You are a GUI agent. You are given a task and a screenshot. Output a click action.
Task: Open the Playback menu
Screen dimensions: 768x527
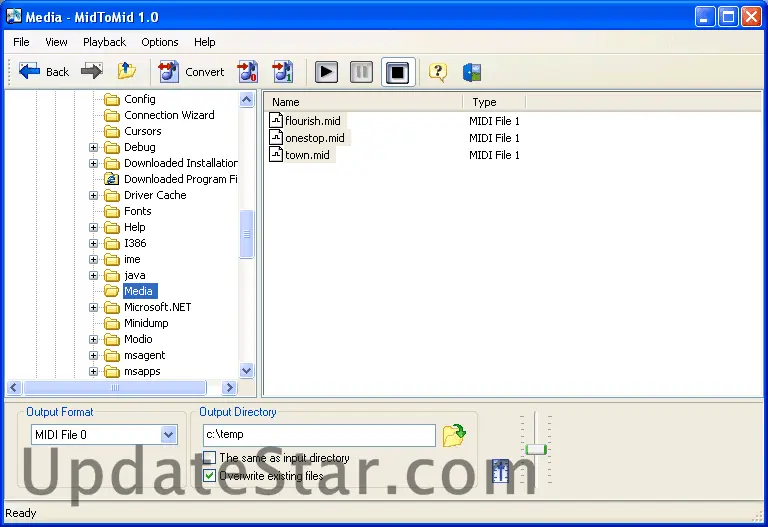[x=104, y=42]
